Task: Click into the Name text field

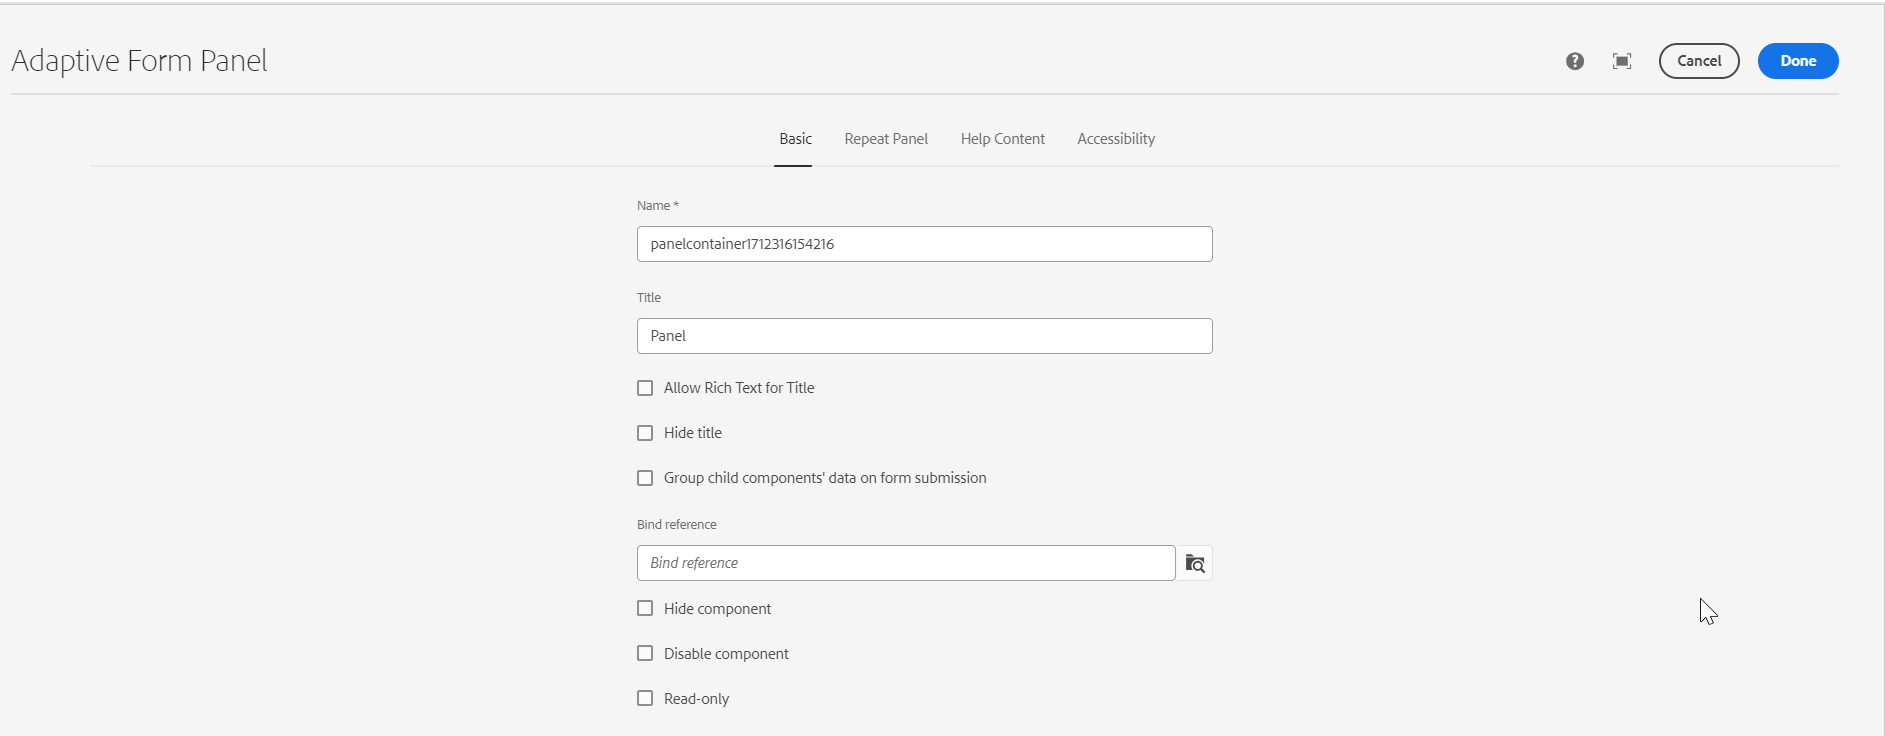Action: [x=924, y=244]
